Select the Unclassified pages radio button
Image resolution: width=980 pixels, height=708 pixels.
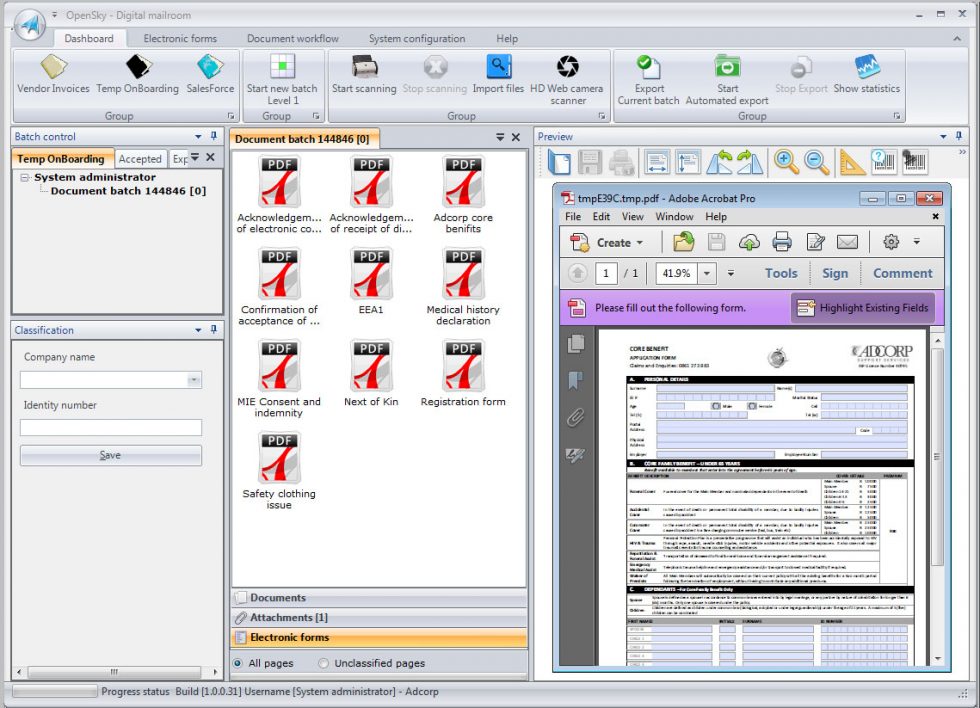[324, 663]
